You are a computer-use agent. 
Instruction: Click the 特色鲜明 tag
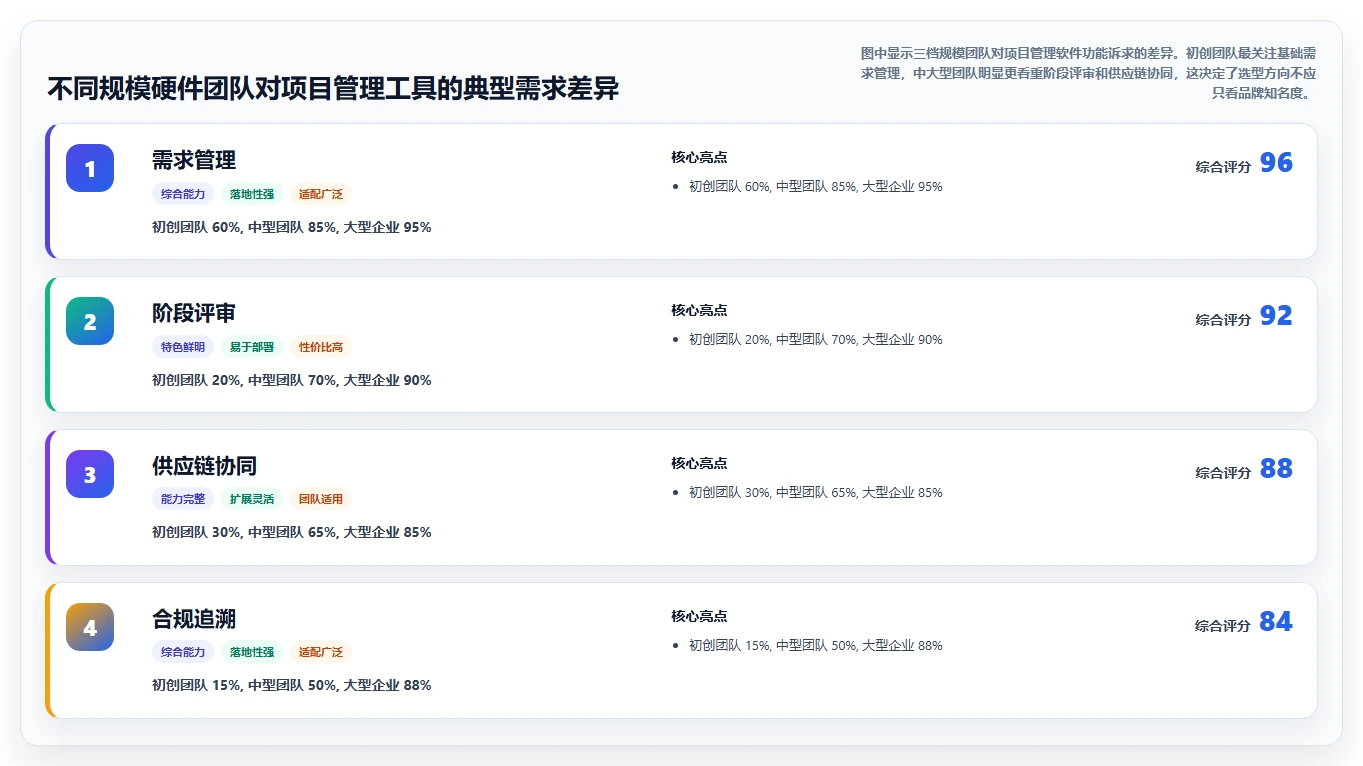pos(183,347)
